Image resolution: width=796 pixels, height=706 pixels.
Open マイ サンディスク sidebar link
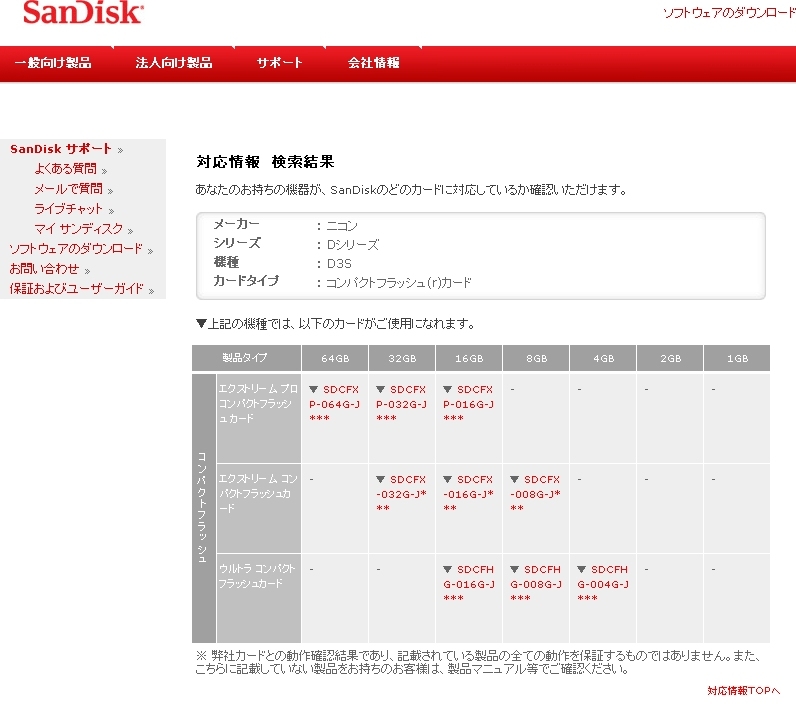tap(79, 229)
